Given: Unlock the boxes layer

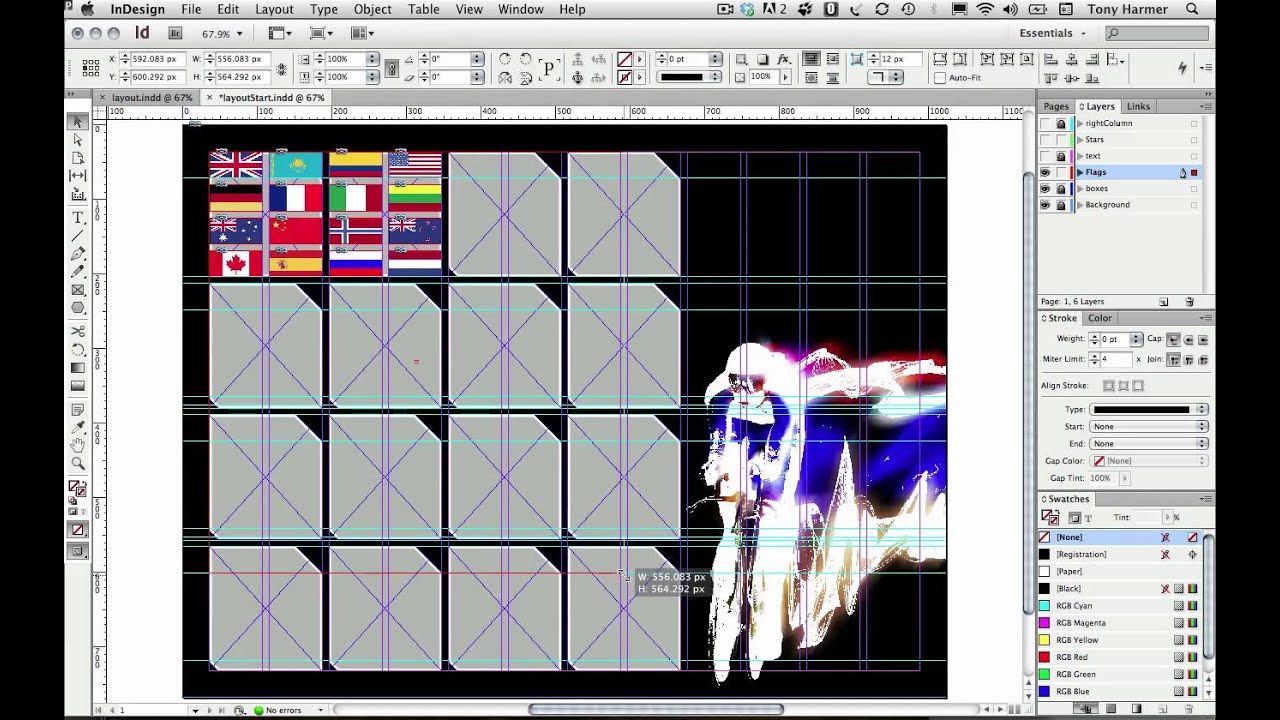Looking at the screenshot, I should pos(1061,189).
